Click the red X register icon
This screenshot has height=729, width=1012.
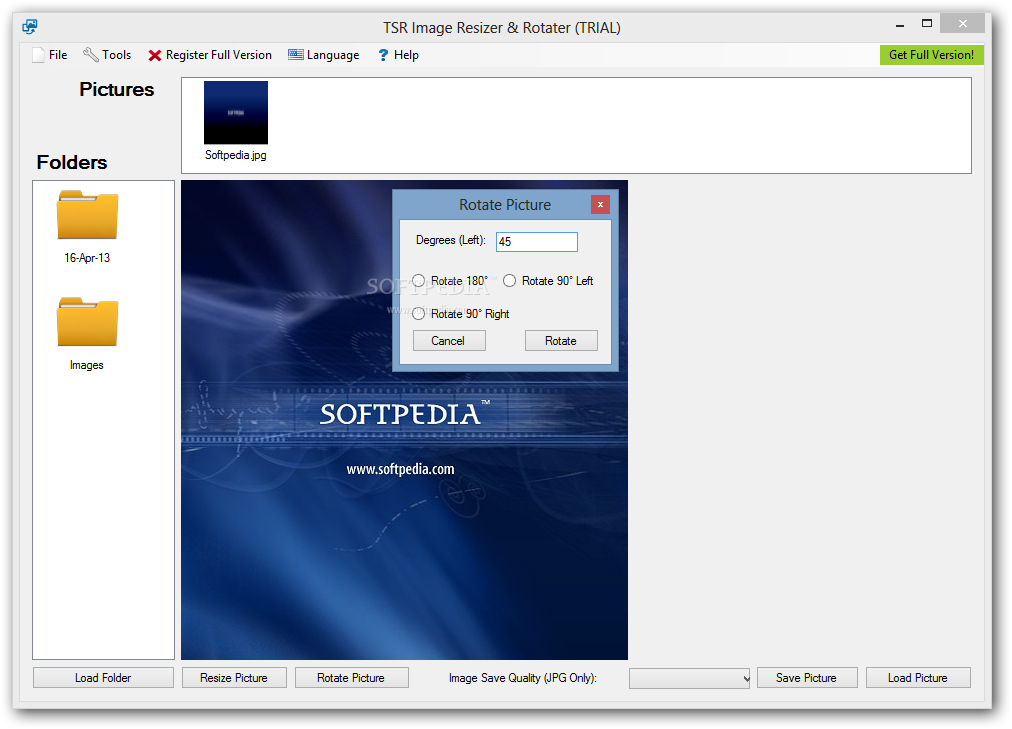click(x=154, y=55)
